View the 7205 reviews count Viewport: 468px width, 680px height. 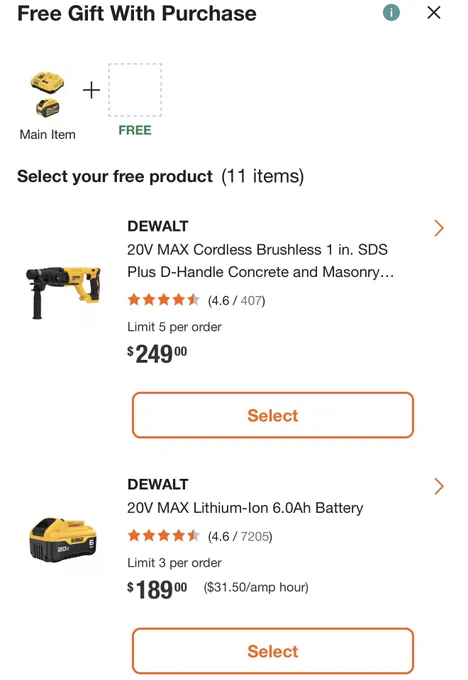coord(255,536)
